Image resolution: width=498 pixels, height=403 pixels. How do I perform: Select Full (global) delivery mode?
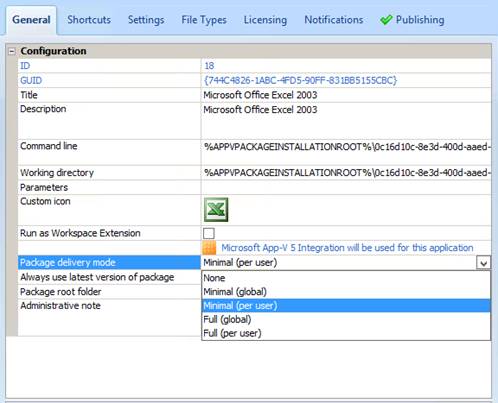(346, 319)
